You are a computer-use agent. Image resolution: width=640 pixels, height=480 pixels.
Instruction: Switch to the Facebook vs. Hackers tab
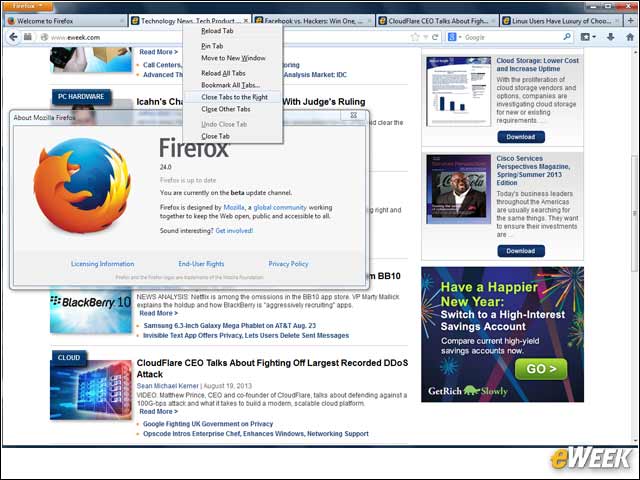(313, 21)
